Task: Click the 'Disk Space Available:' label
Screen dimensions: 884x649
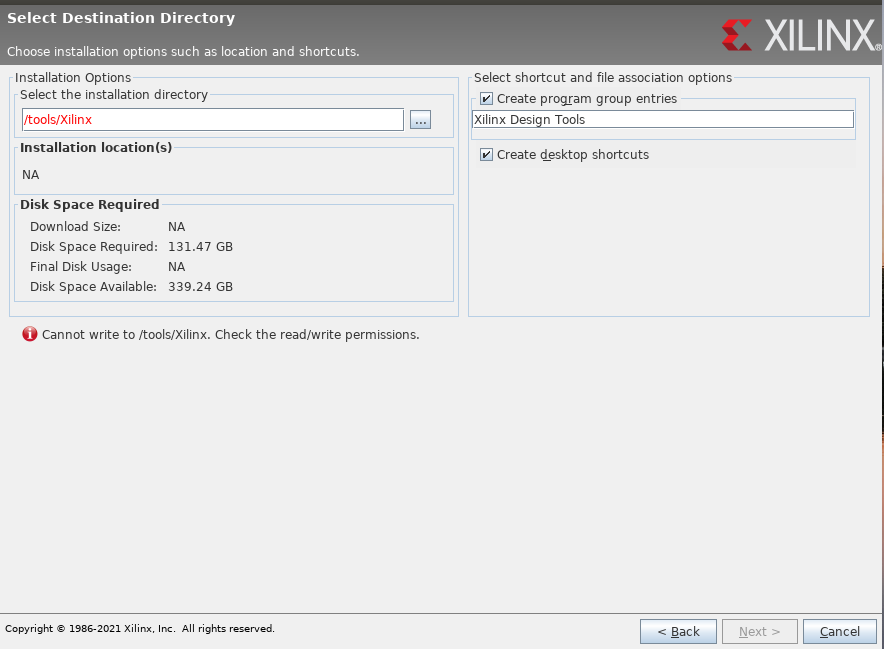Action: point(94,287)
